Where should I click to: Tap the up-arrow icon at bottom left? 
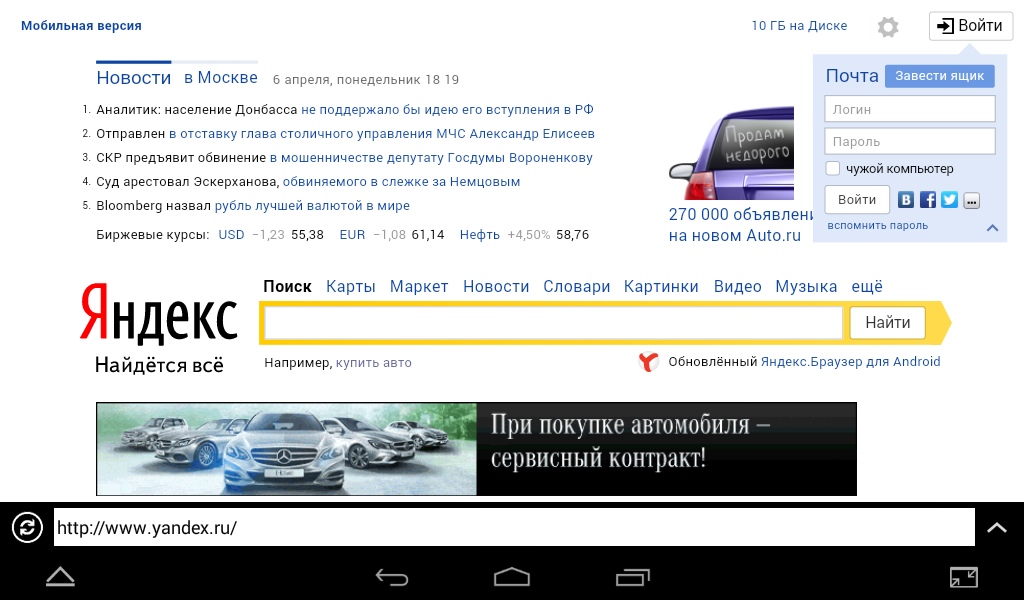click(60, 576)
